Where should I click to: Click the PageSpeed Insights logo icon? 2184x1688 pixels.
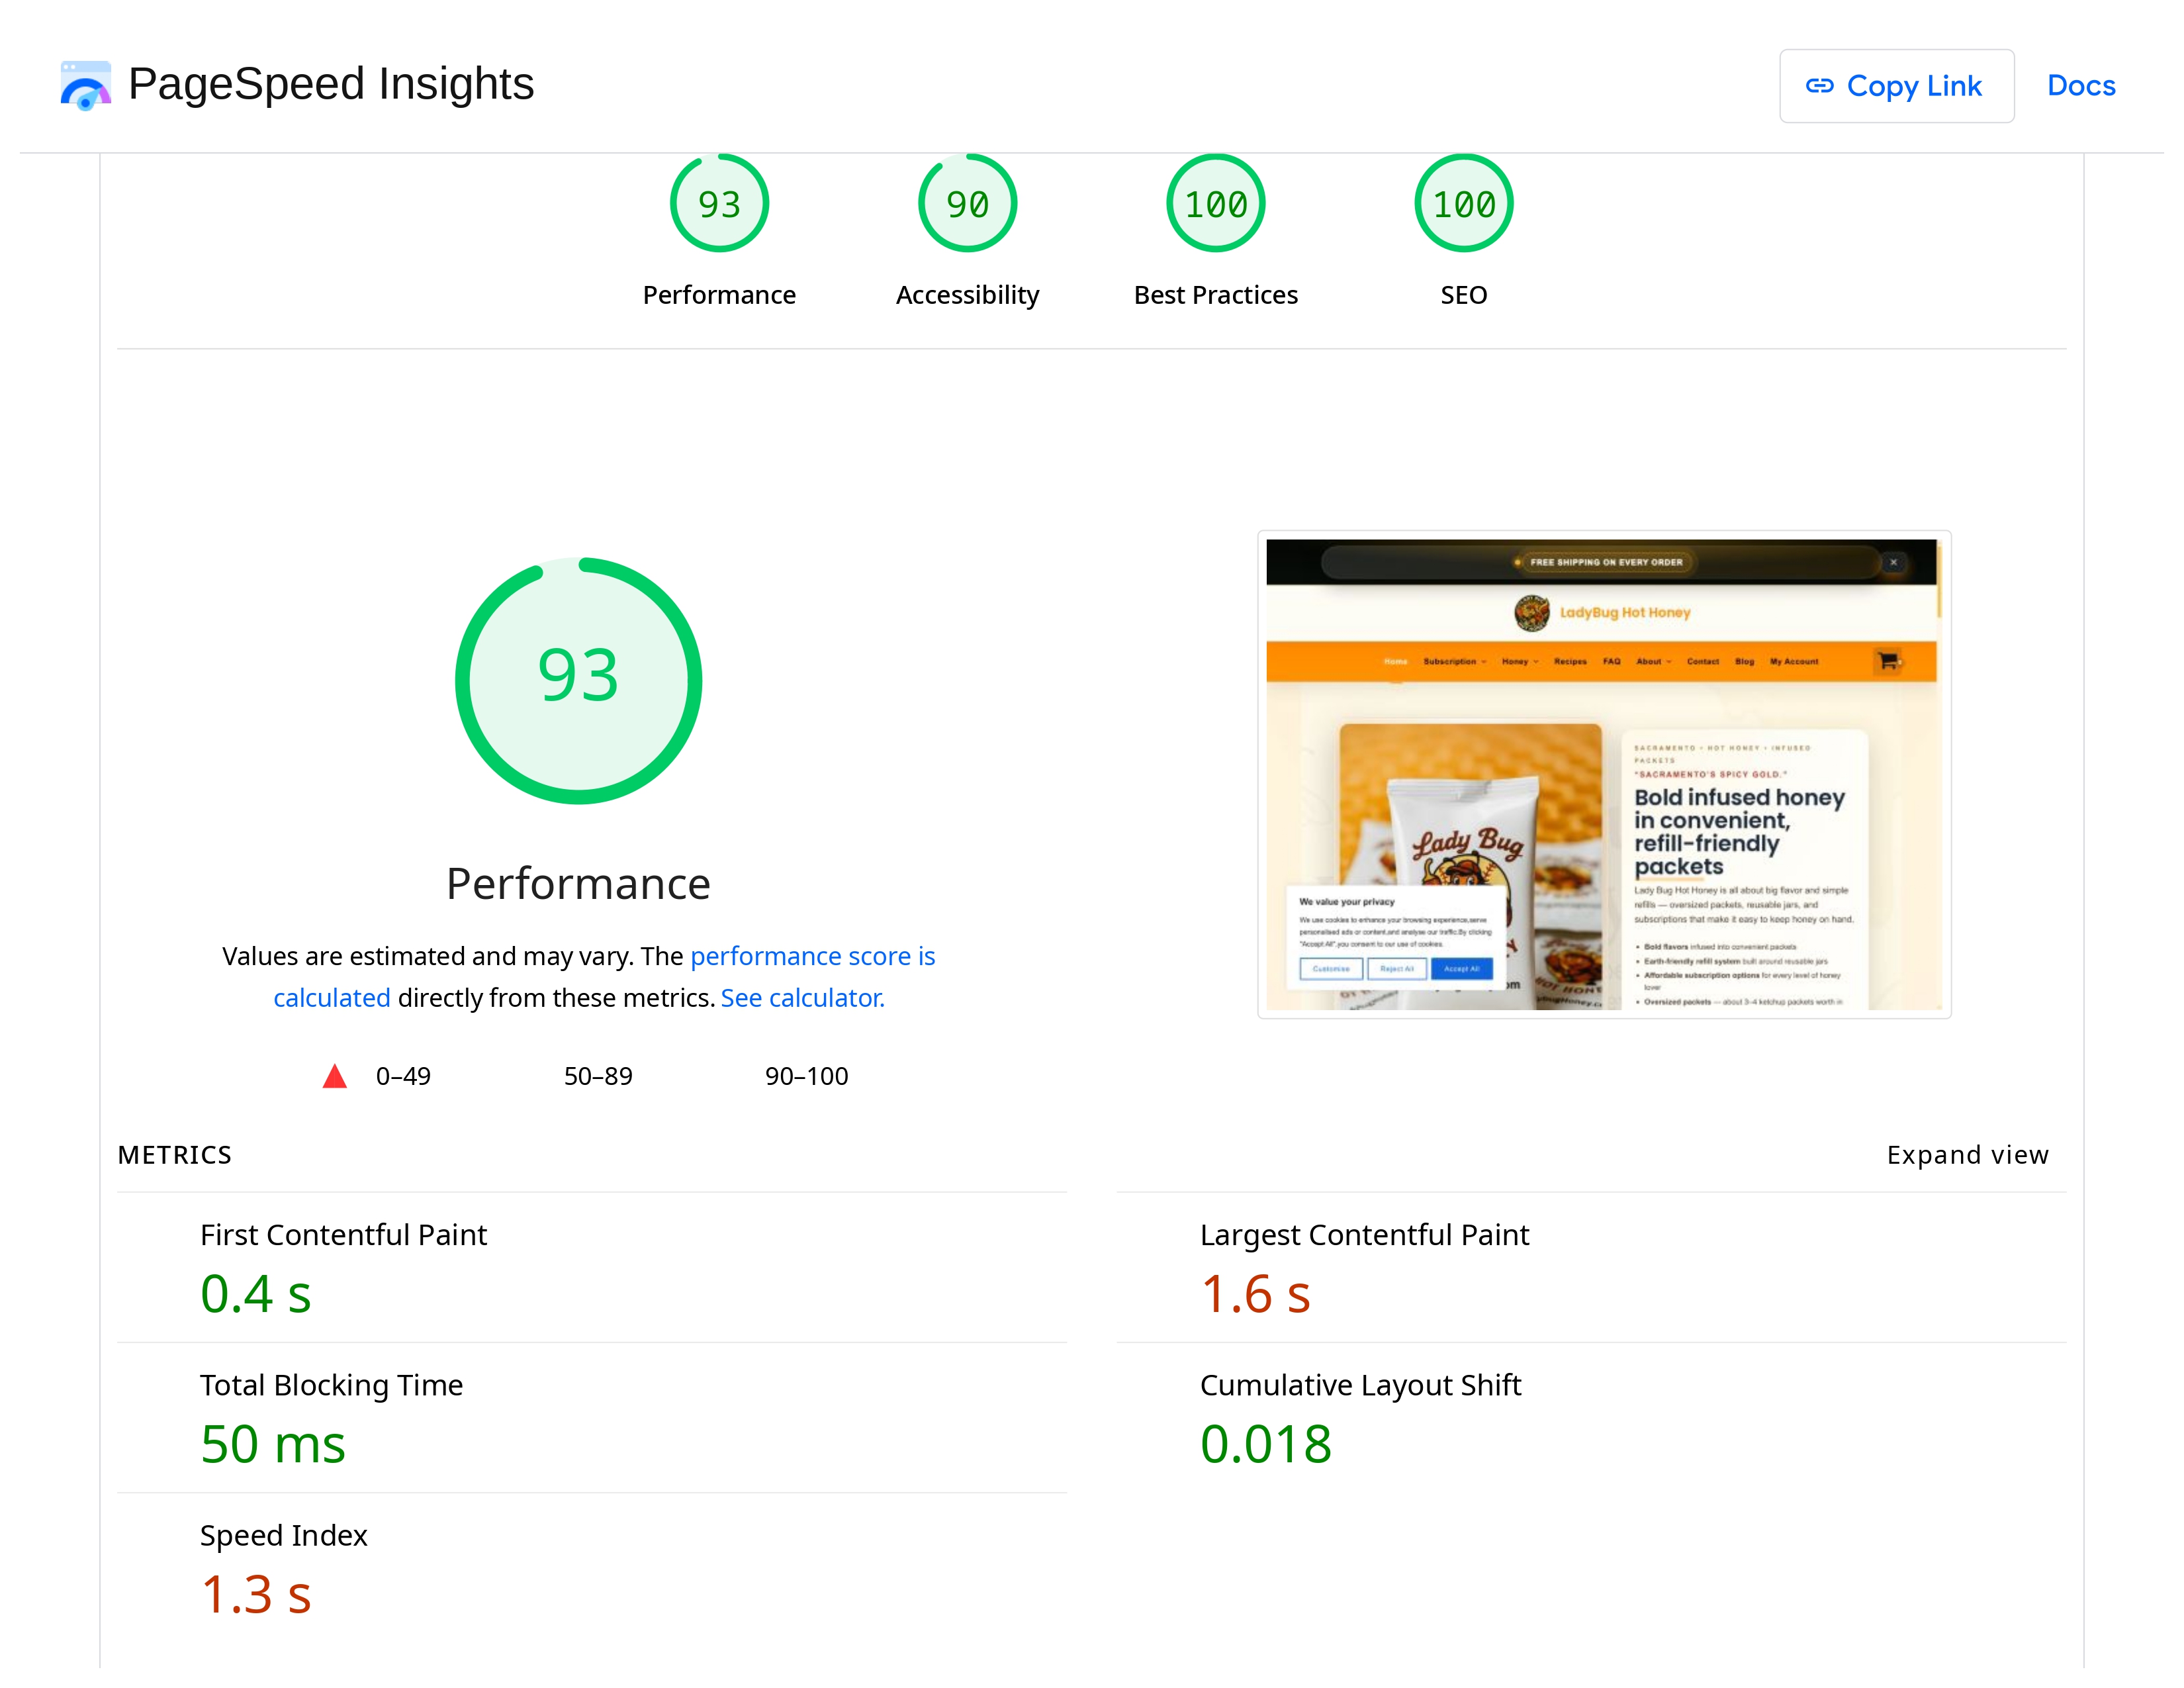(85, 85)
